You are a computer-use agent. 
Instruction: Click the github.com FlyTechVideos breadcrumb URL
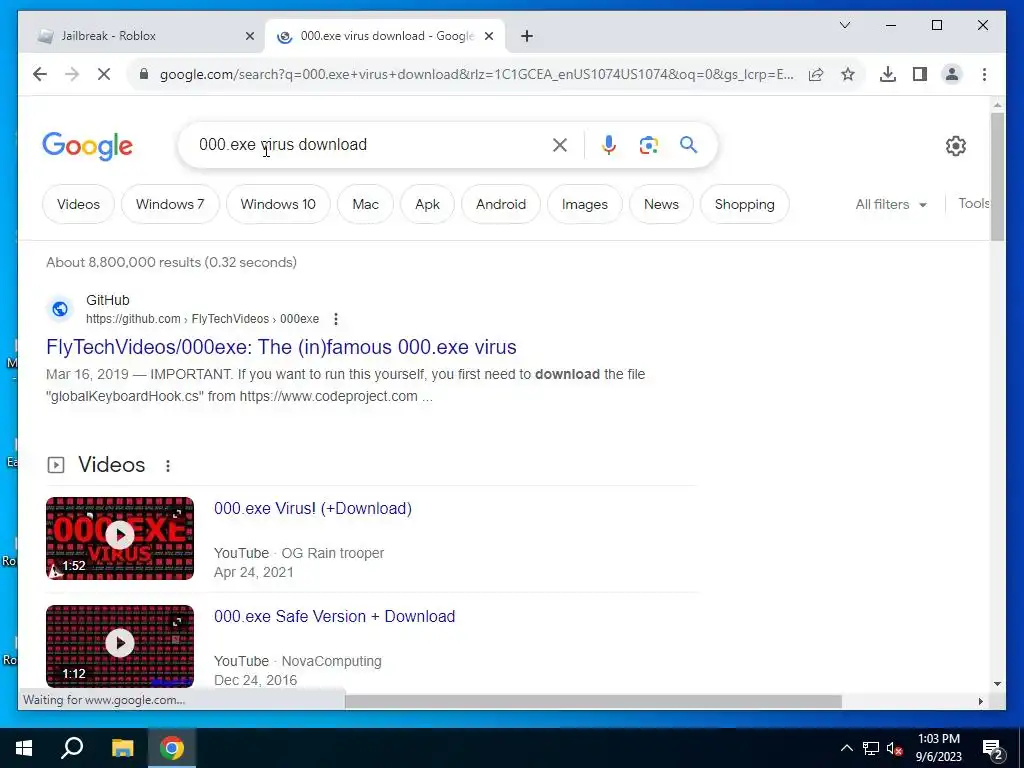pyautogui.click(x=202, y=319)
